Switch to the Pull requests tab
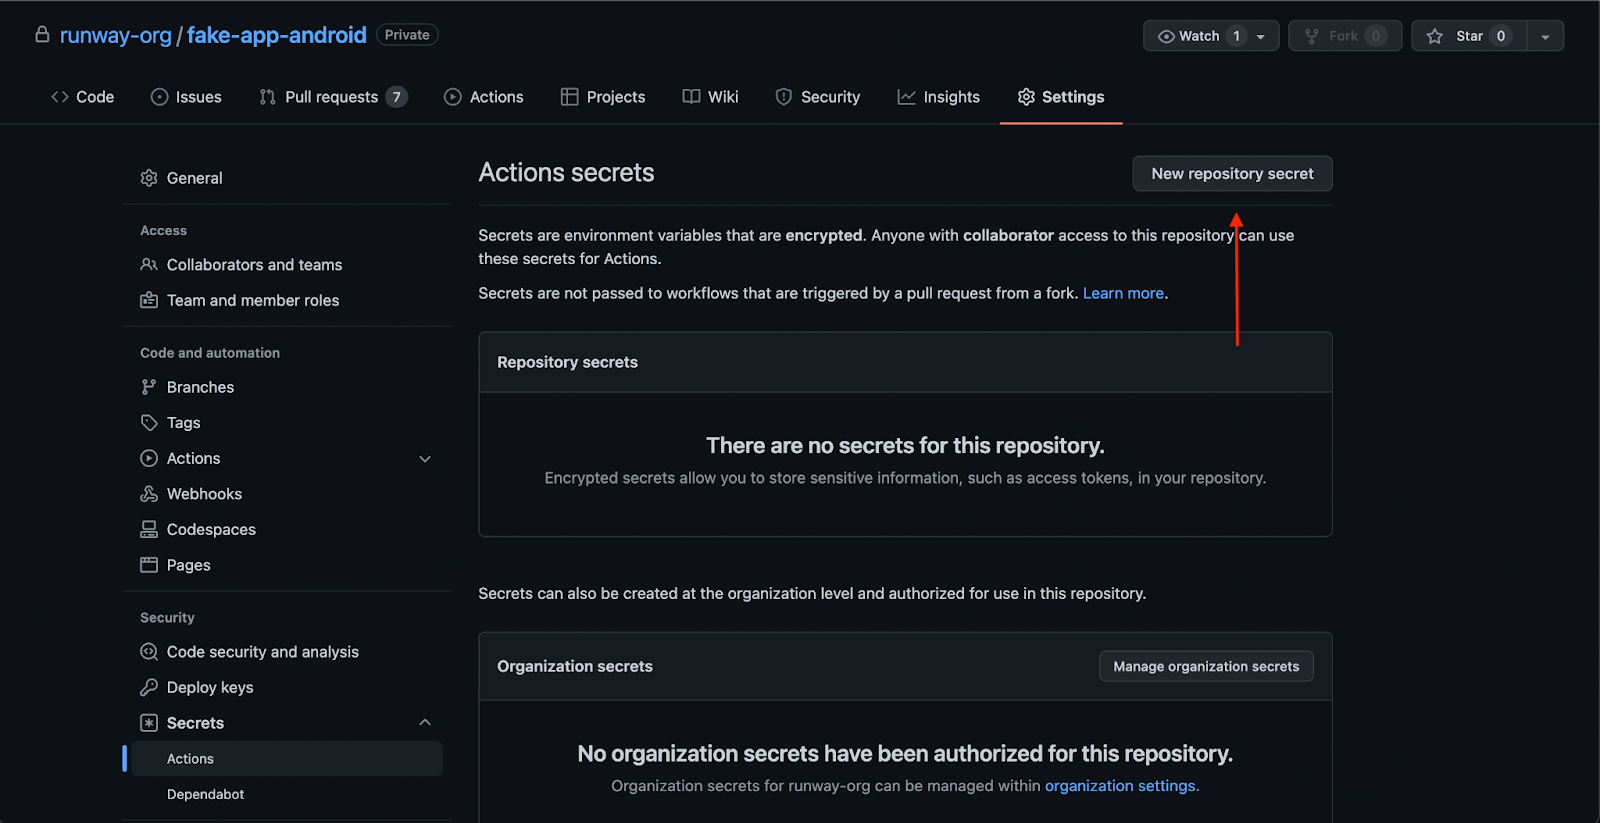 [332, 97]
